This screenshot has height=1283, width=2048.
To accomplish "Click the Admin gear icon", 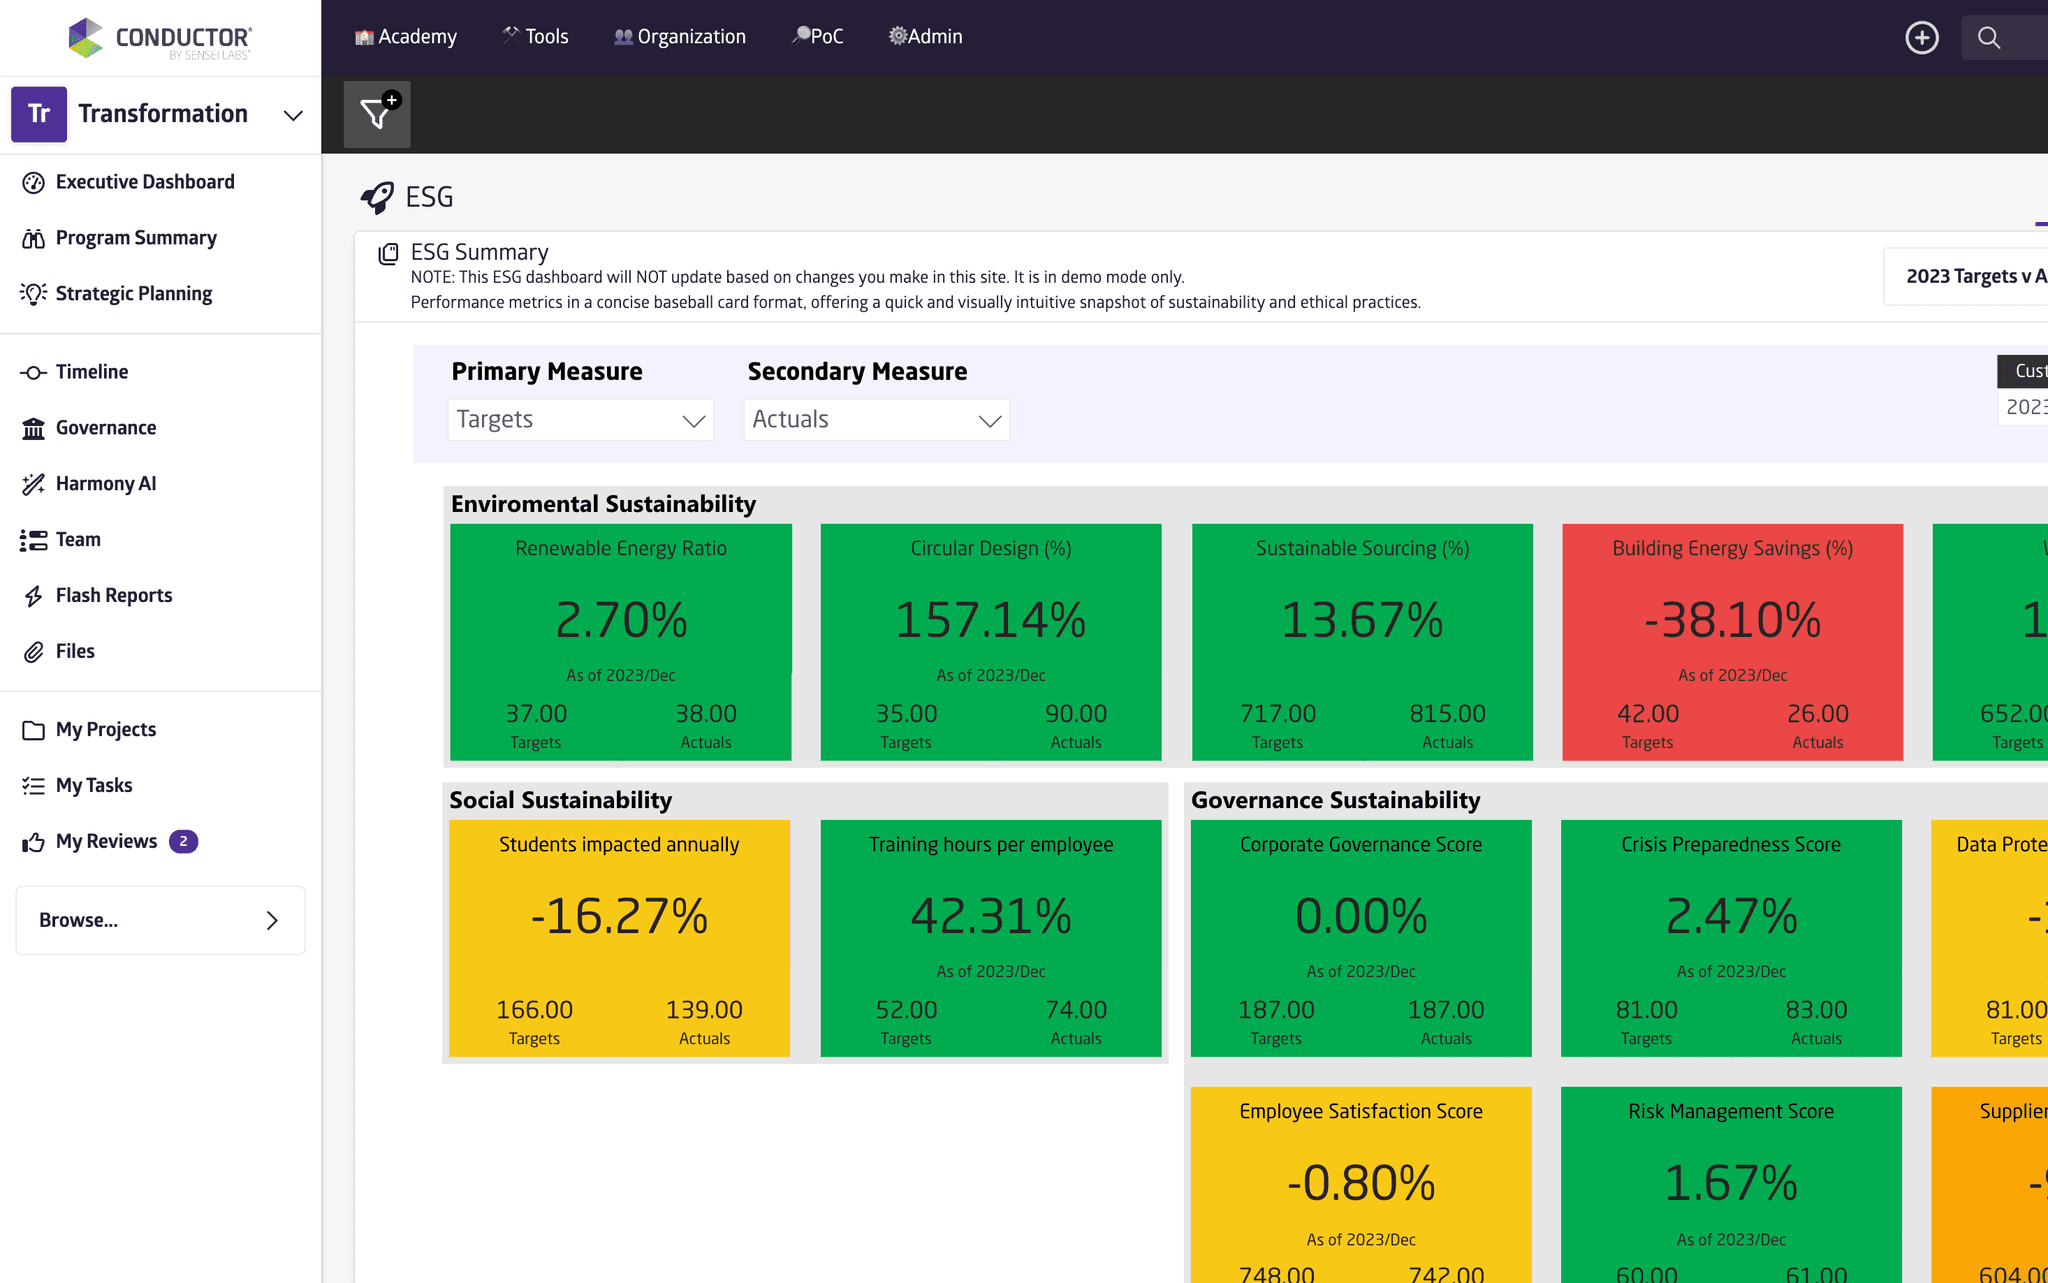I will [x=897, y=36].
